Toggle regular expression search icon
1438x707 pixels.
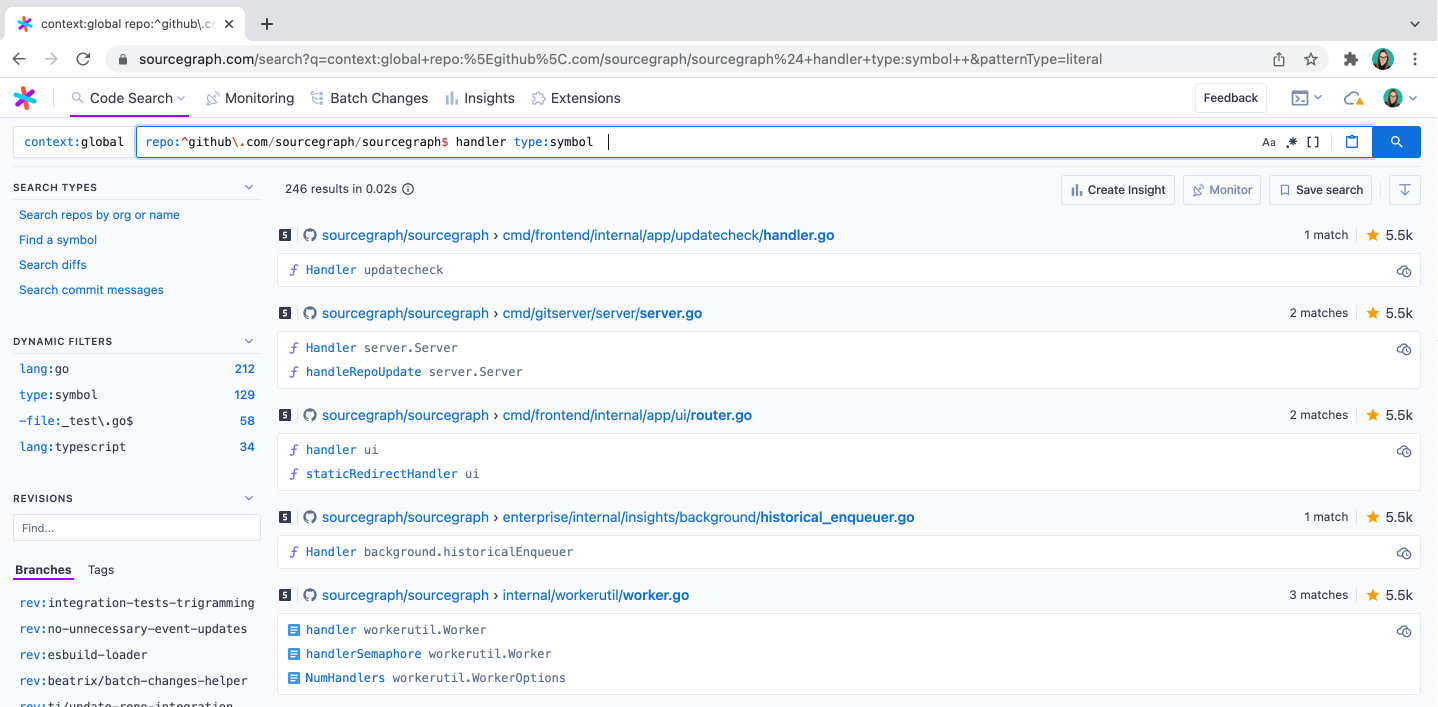tap(1291, 142)
